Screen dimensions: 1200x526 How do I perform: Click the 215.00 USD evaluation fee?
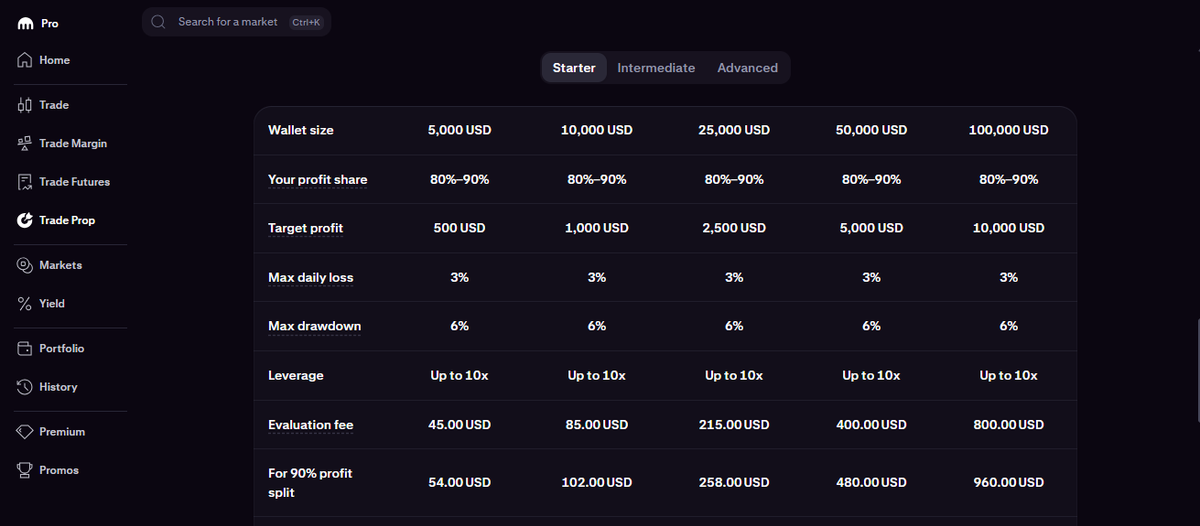(x=734, y=425)
